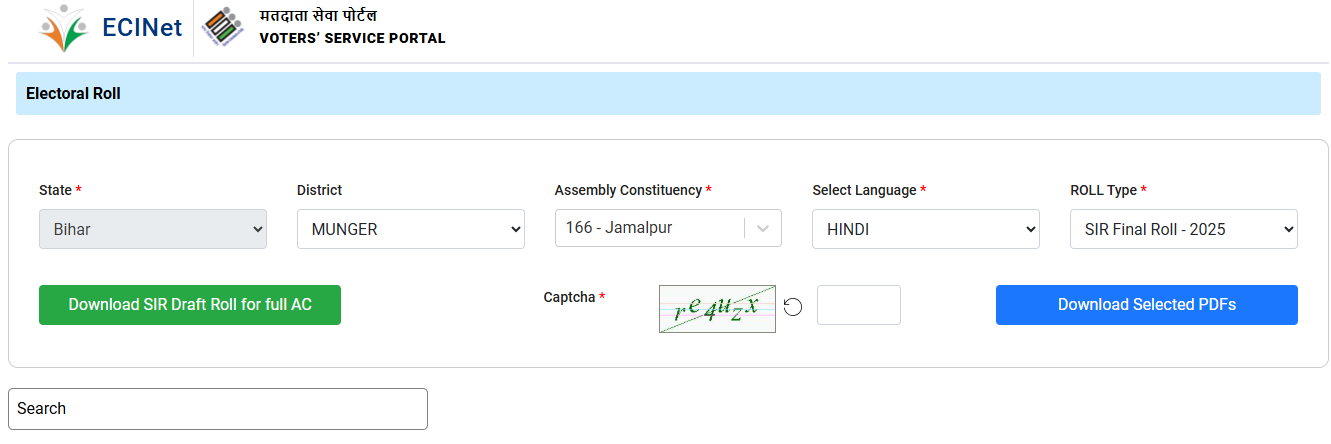
Task: Click into the Search field
Action: (218, 409)
